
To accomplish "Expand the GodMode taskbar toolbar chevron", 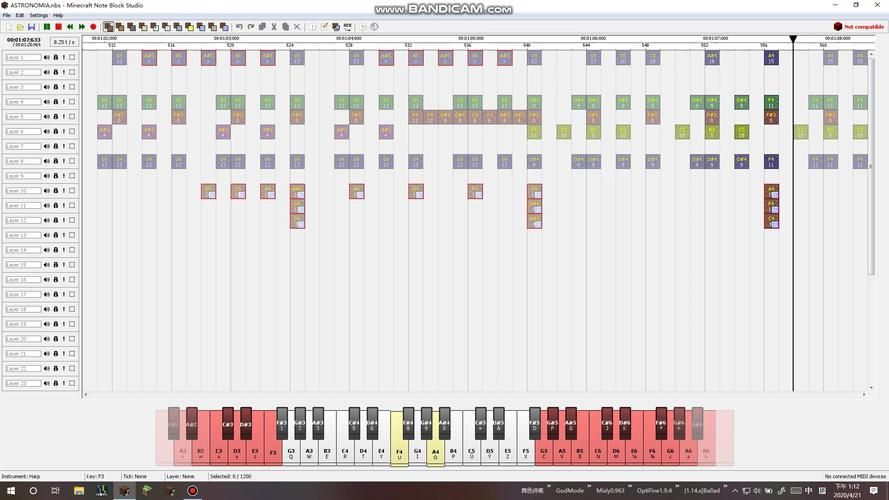I will (x=590, y=487).
